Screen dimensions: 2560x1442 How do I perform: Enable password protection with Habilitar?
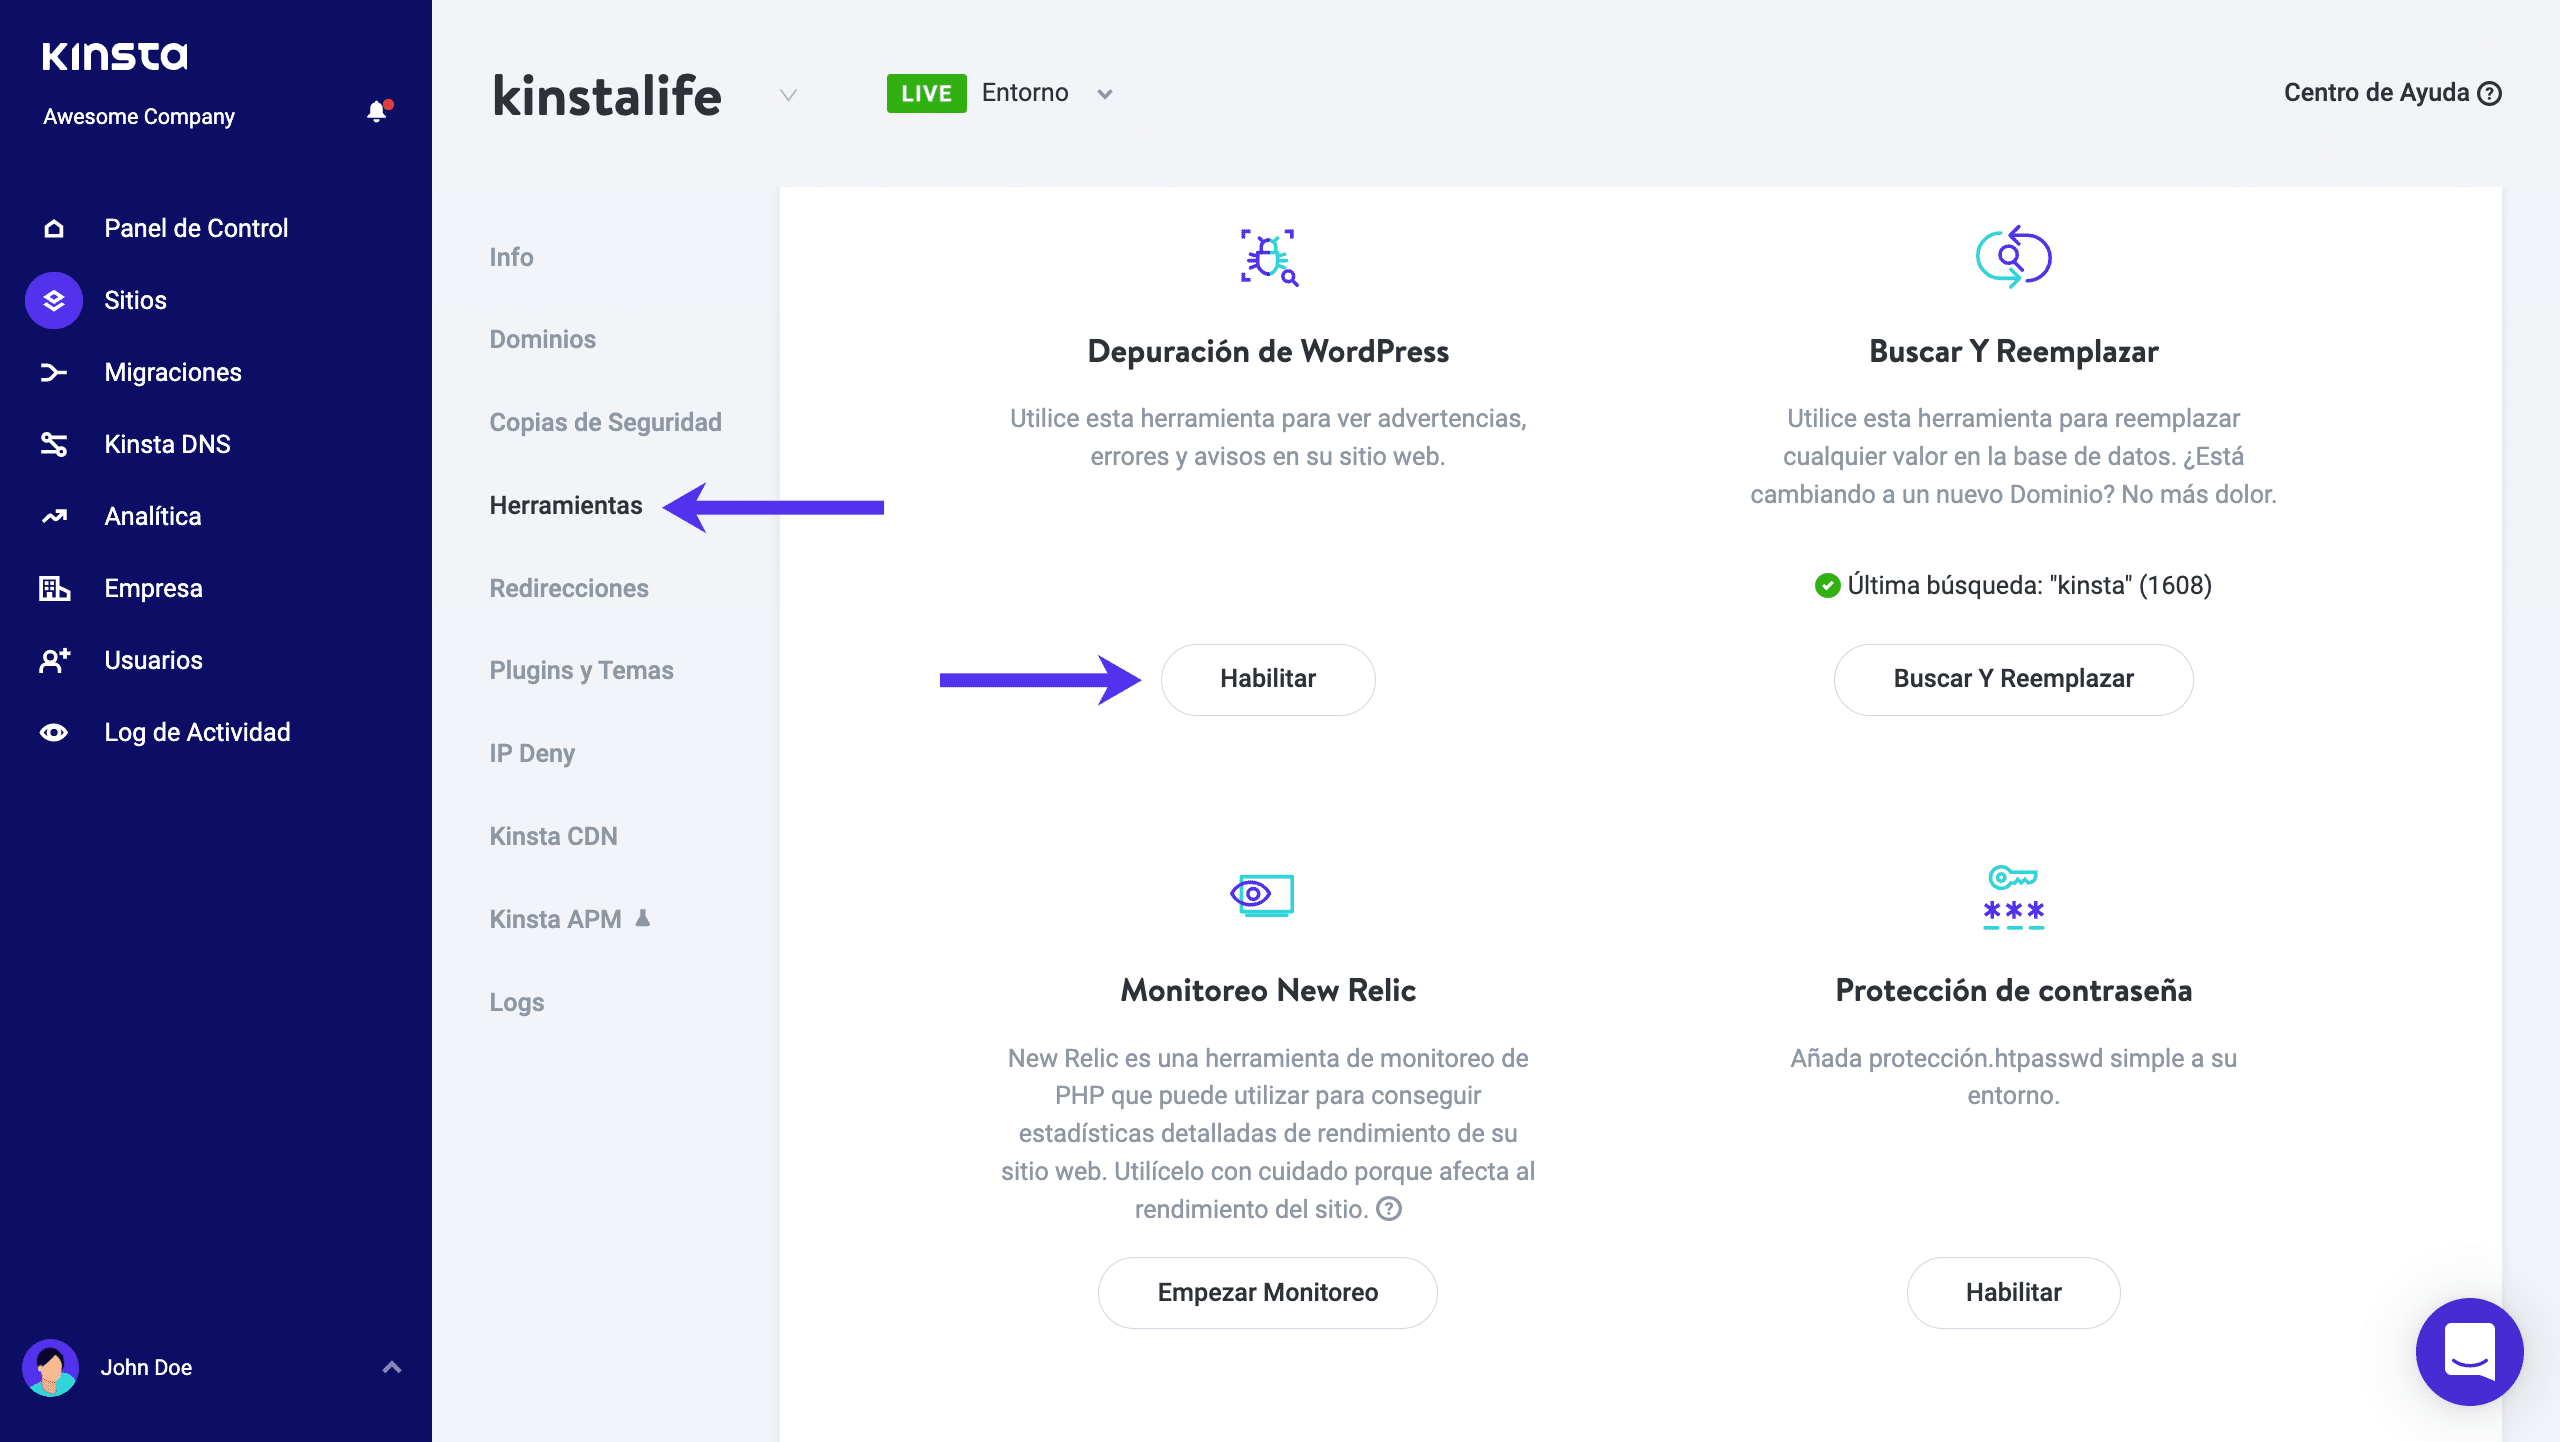pos(2013,1293)
